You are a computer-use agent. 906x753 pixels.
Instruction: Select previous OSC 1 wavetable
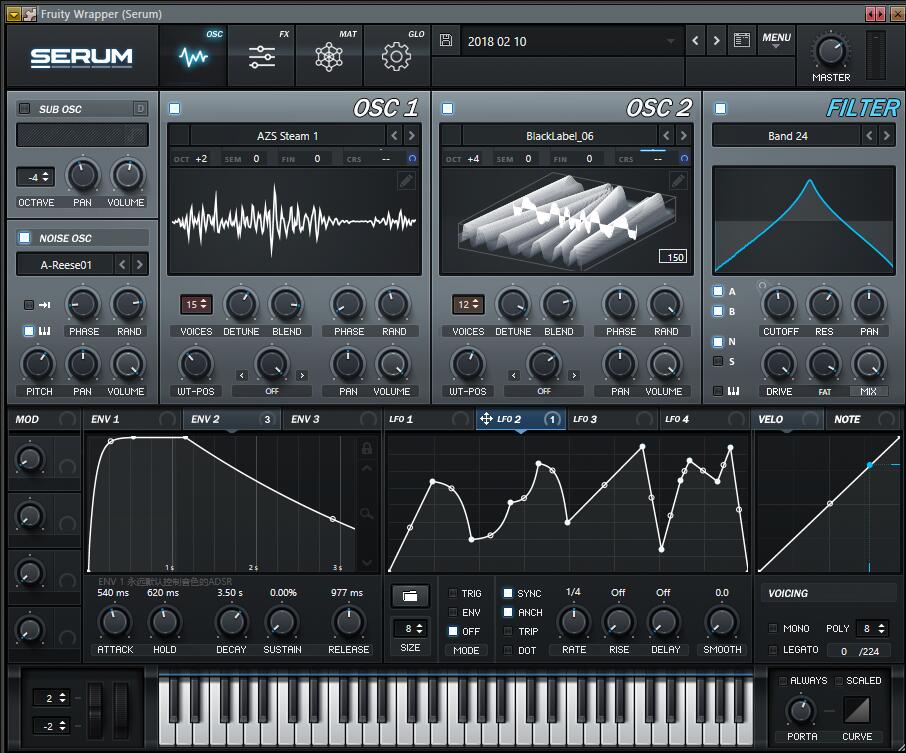point(394,136)
